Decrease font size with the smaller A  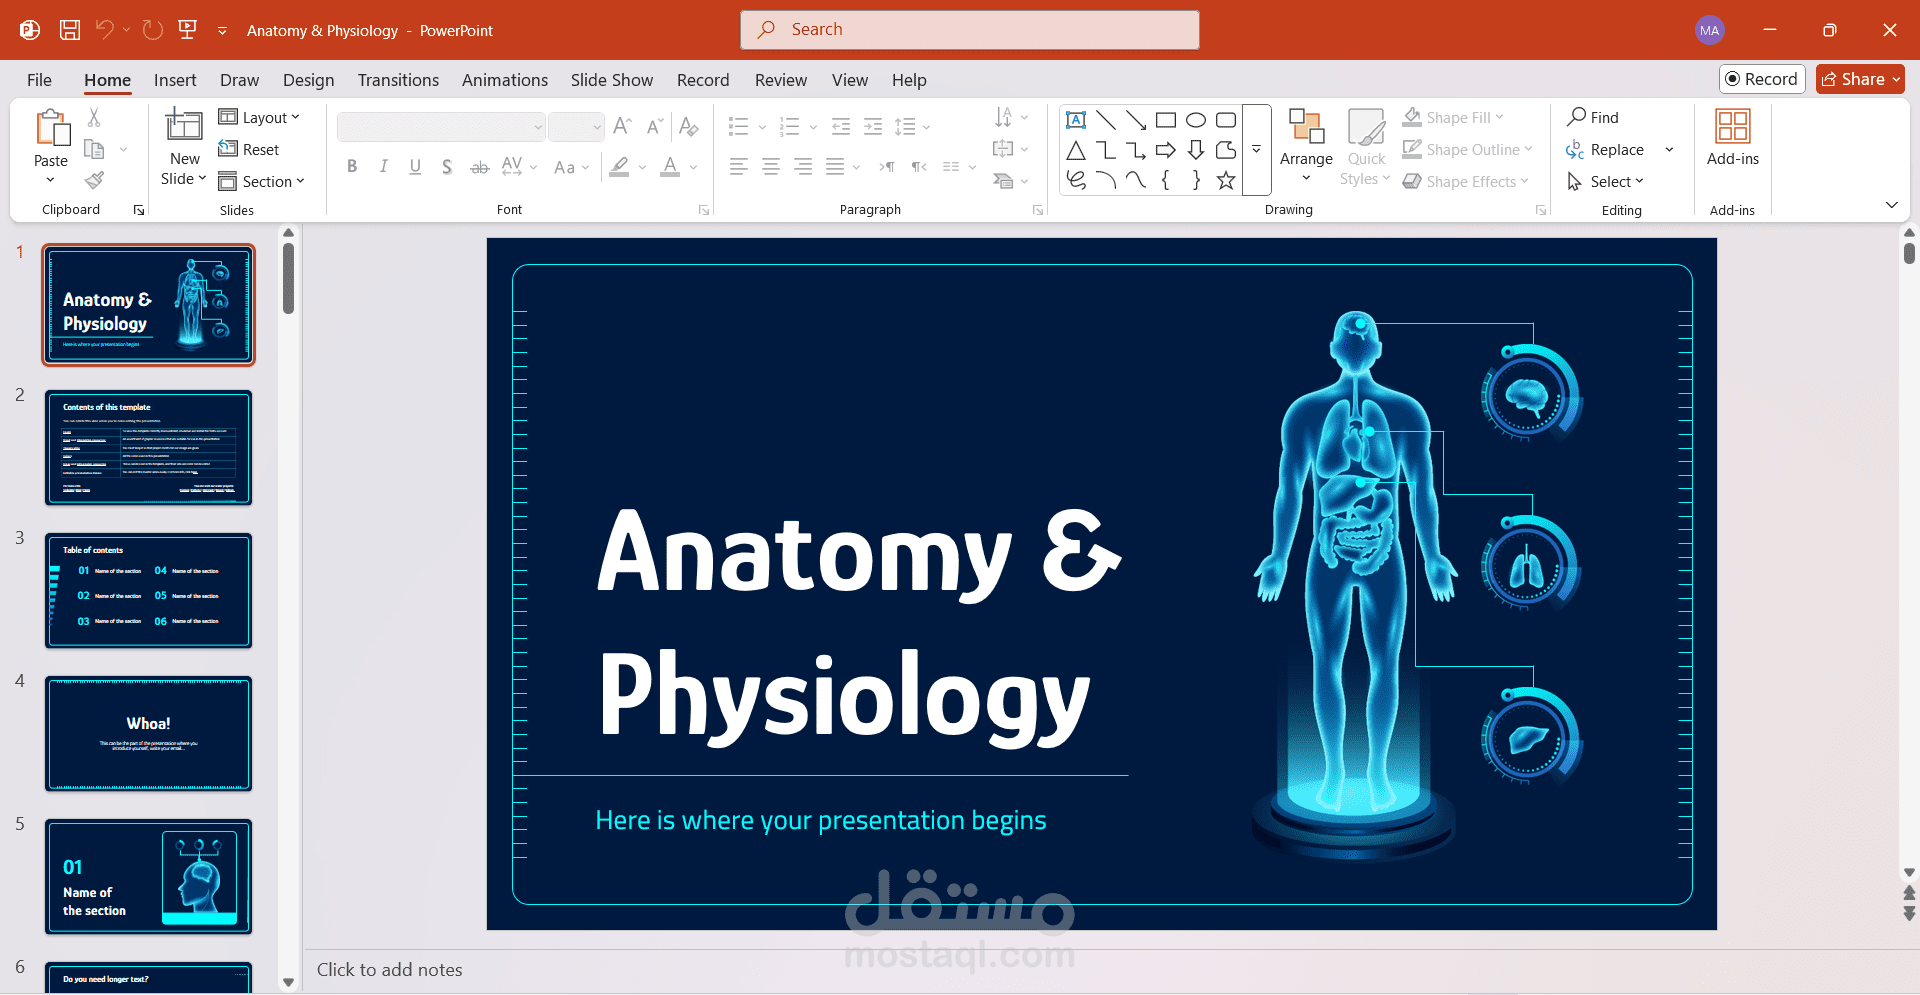coord(655,126)
